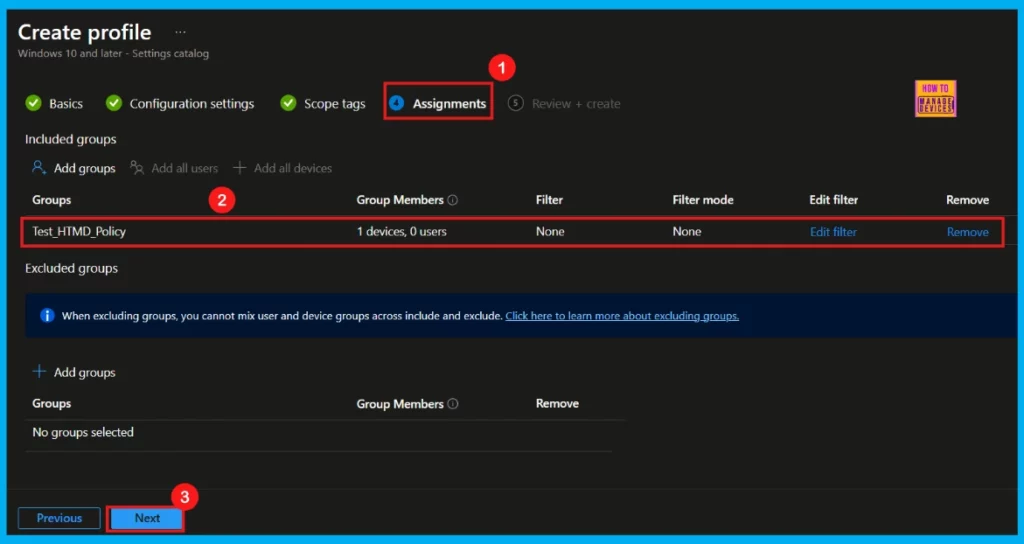This screenshot has width=1024, height=544.
Task: Click the Edit filter column header
Action: 834,200
